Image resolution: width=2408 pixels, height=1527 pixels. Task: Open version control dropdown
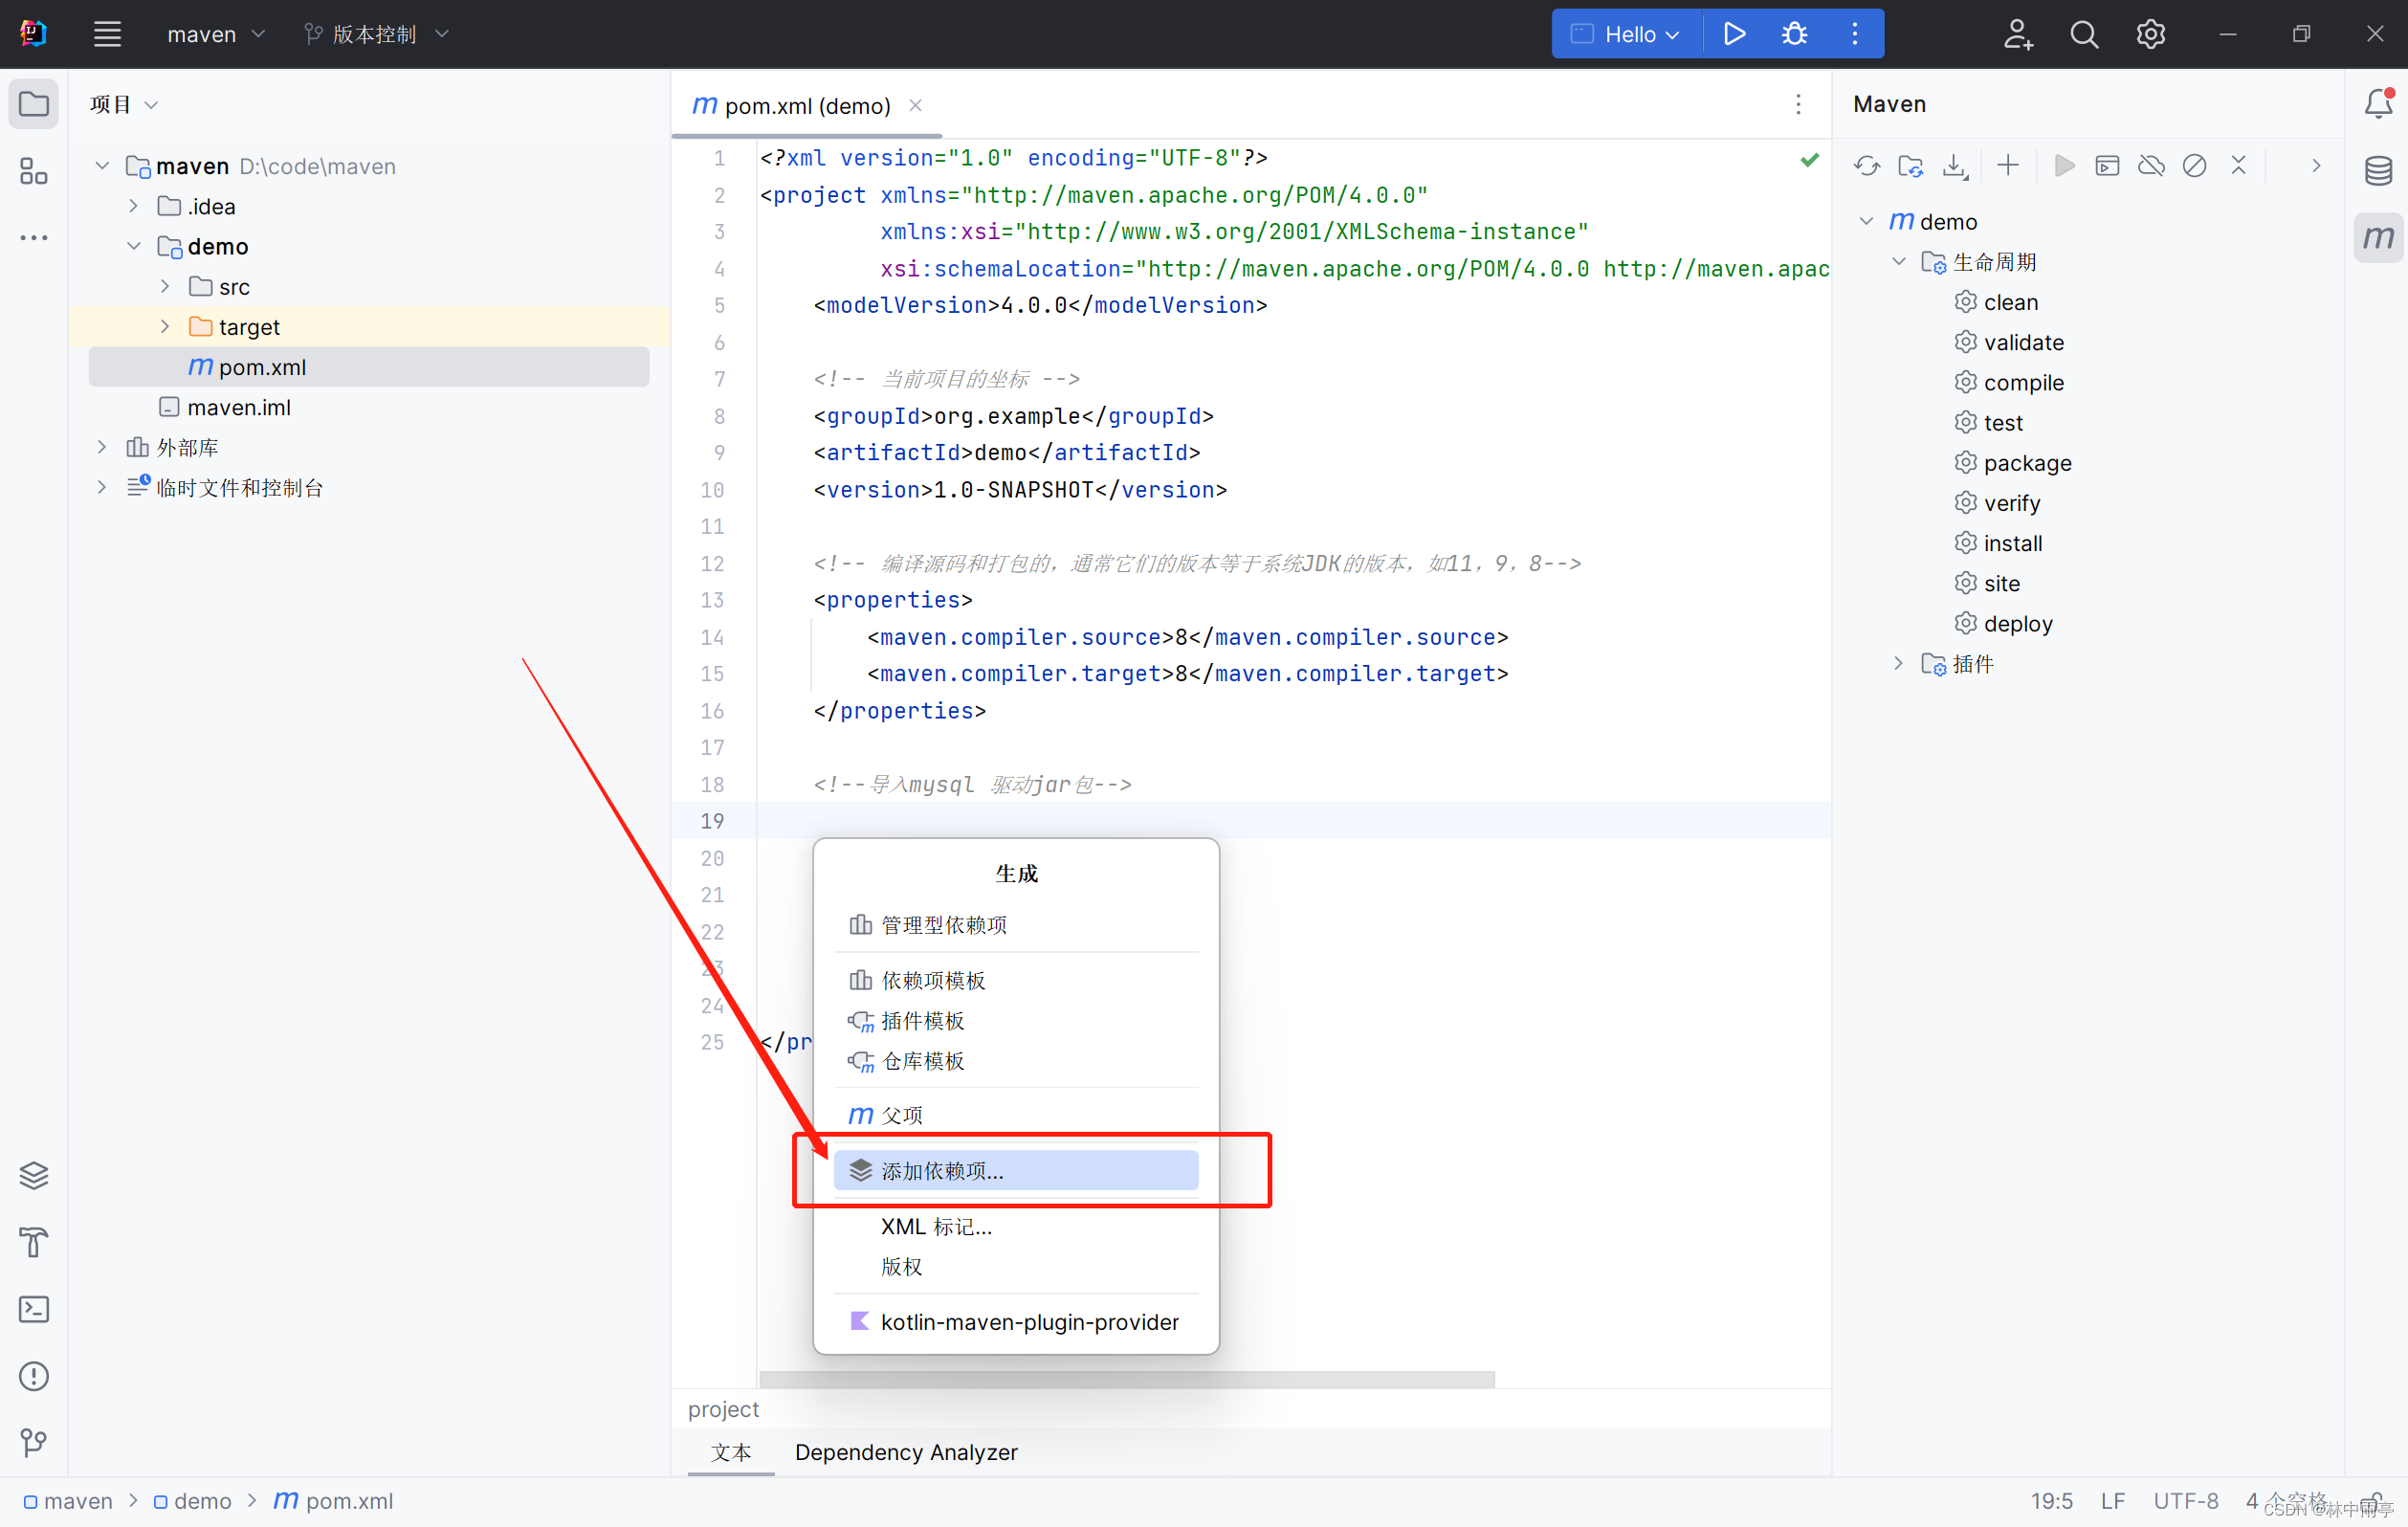[376, 34]
